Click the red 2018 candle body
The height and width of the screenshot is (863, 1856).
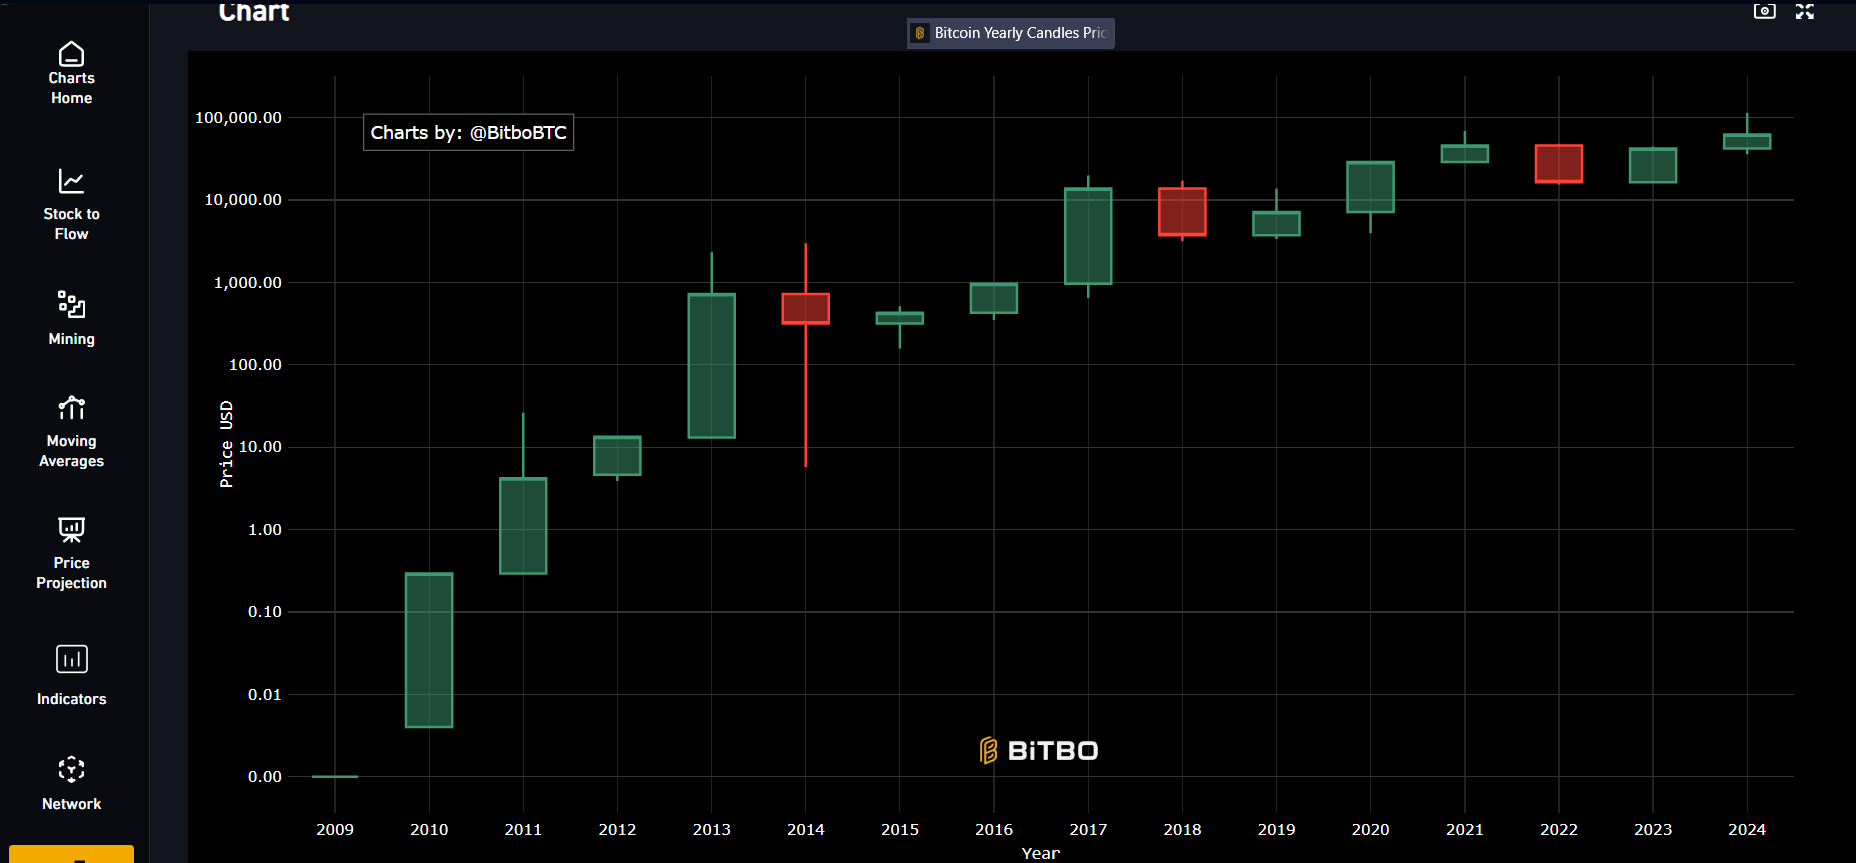(1182, 212)
